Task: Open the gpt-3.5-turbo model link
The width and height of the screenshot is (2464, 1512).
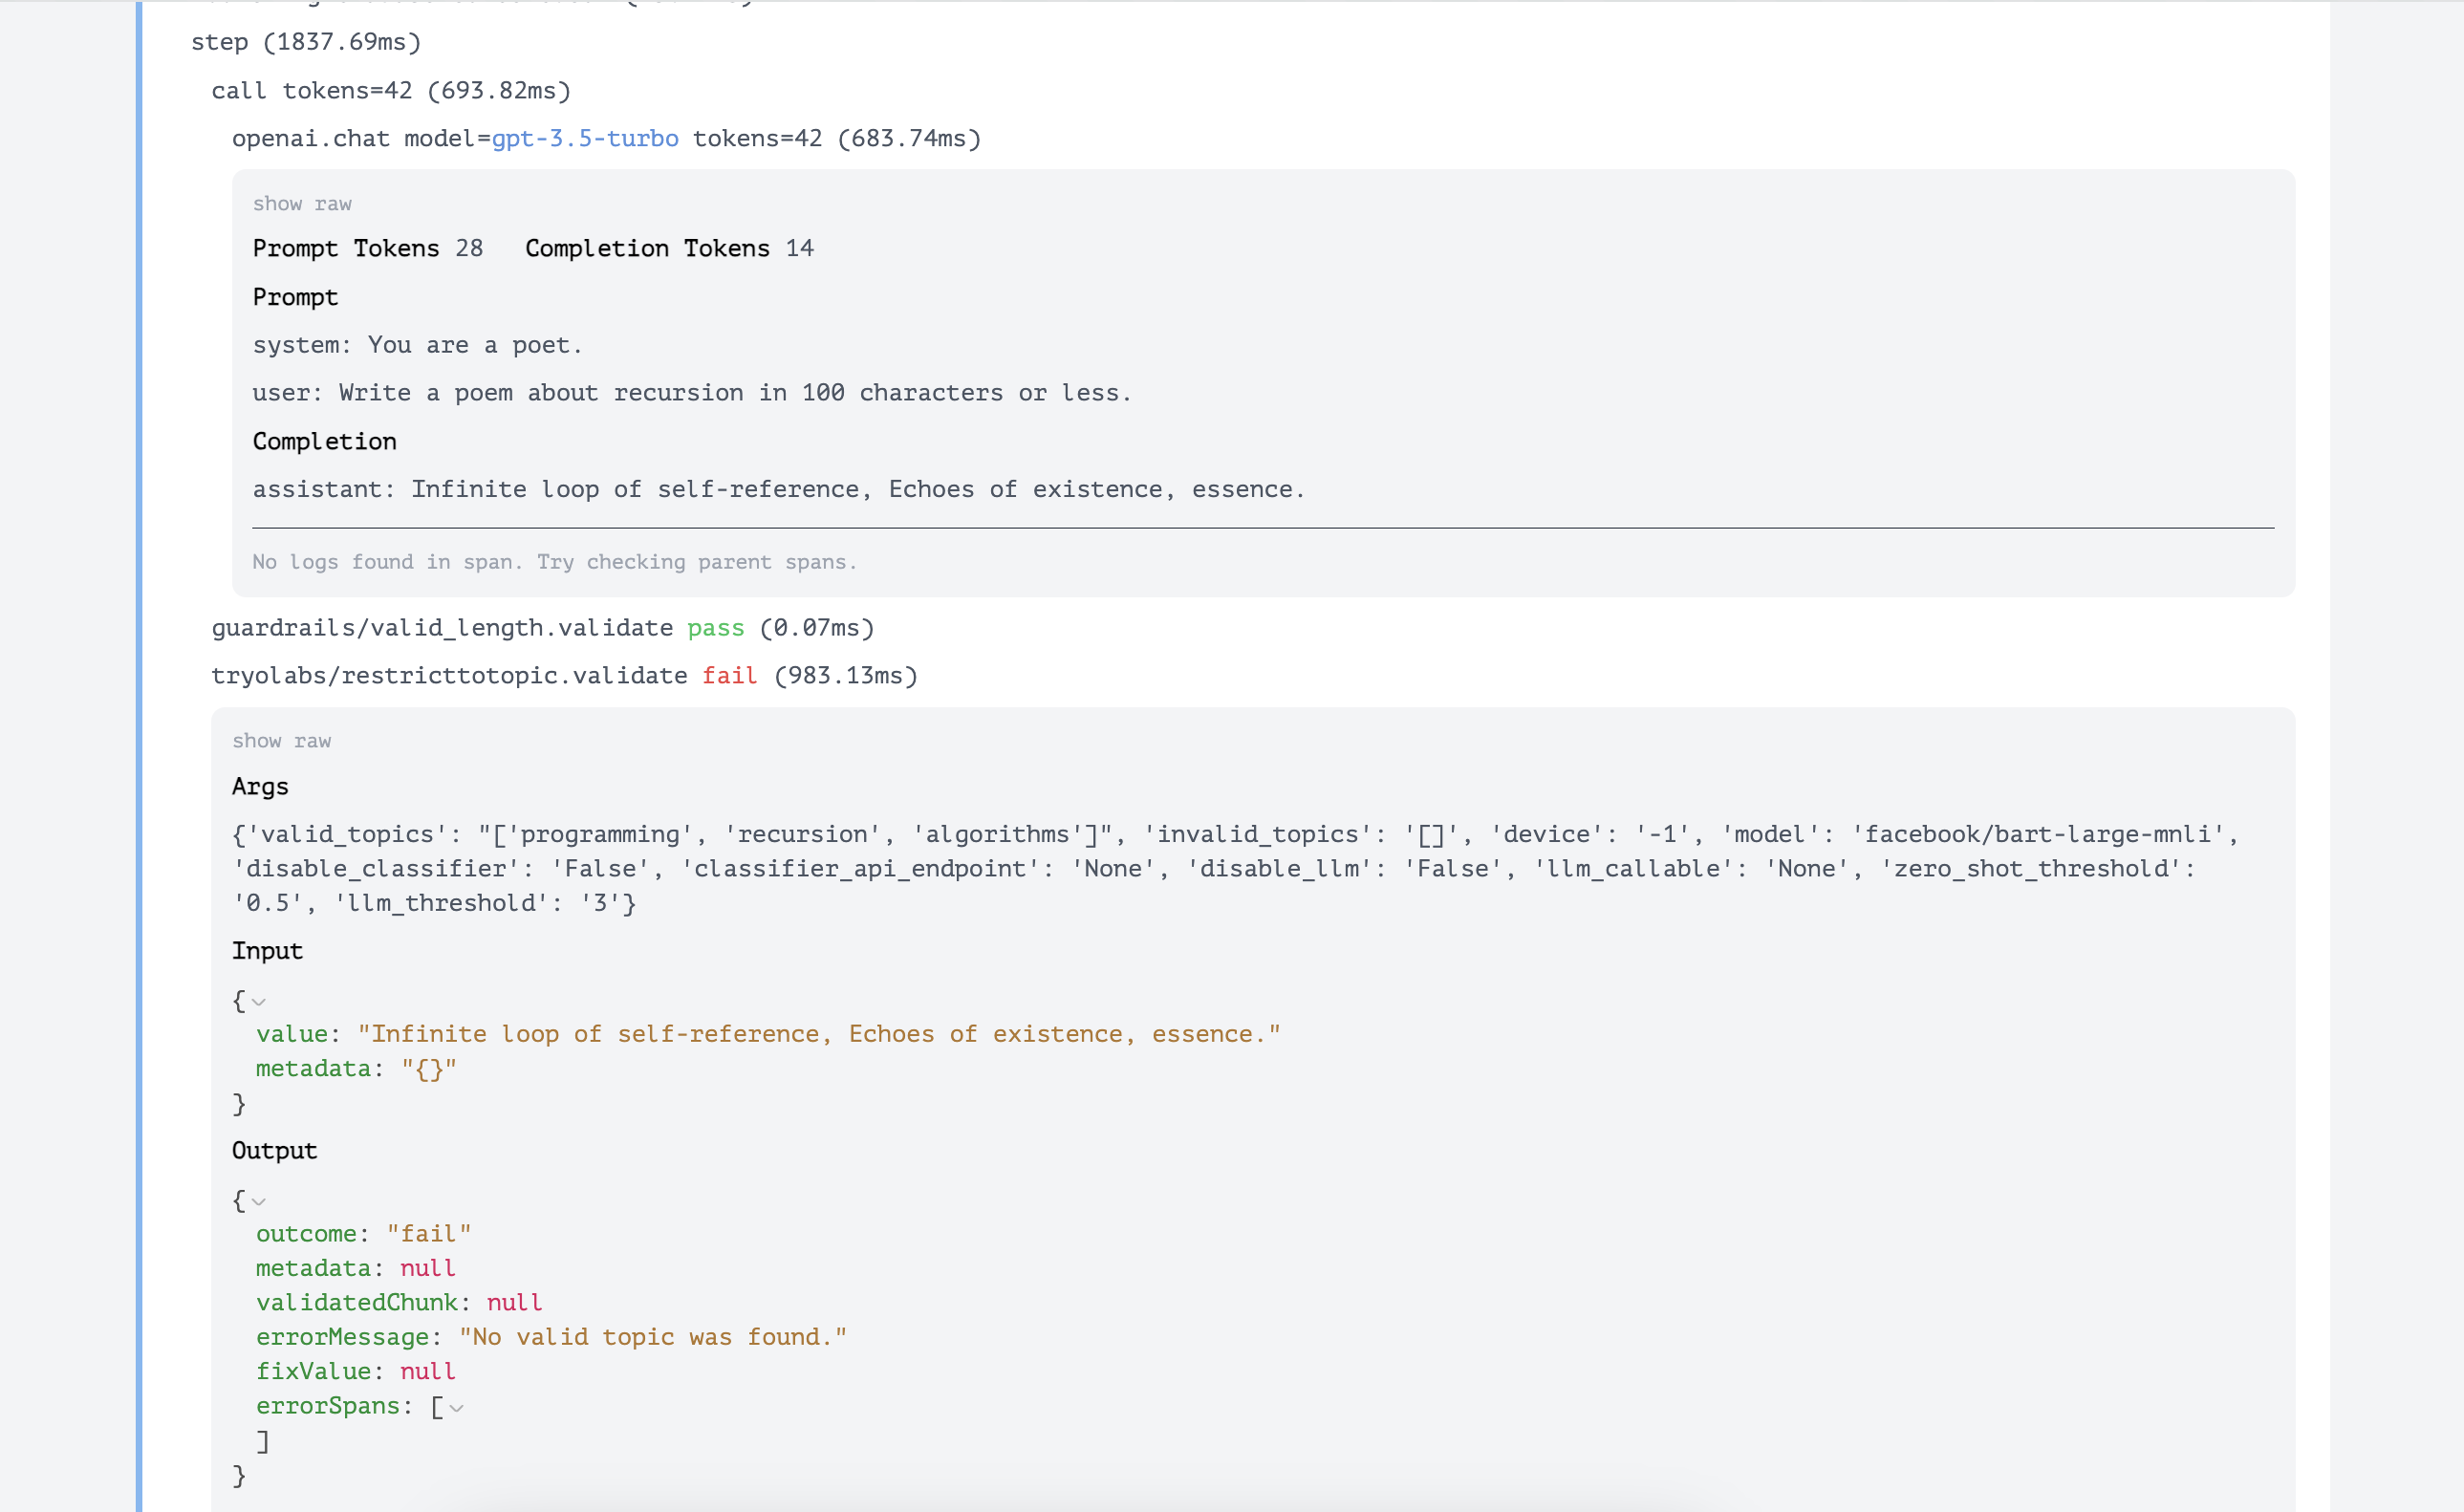Action: [x=585, y=139]
